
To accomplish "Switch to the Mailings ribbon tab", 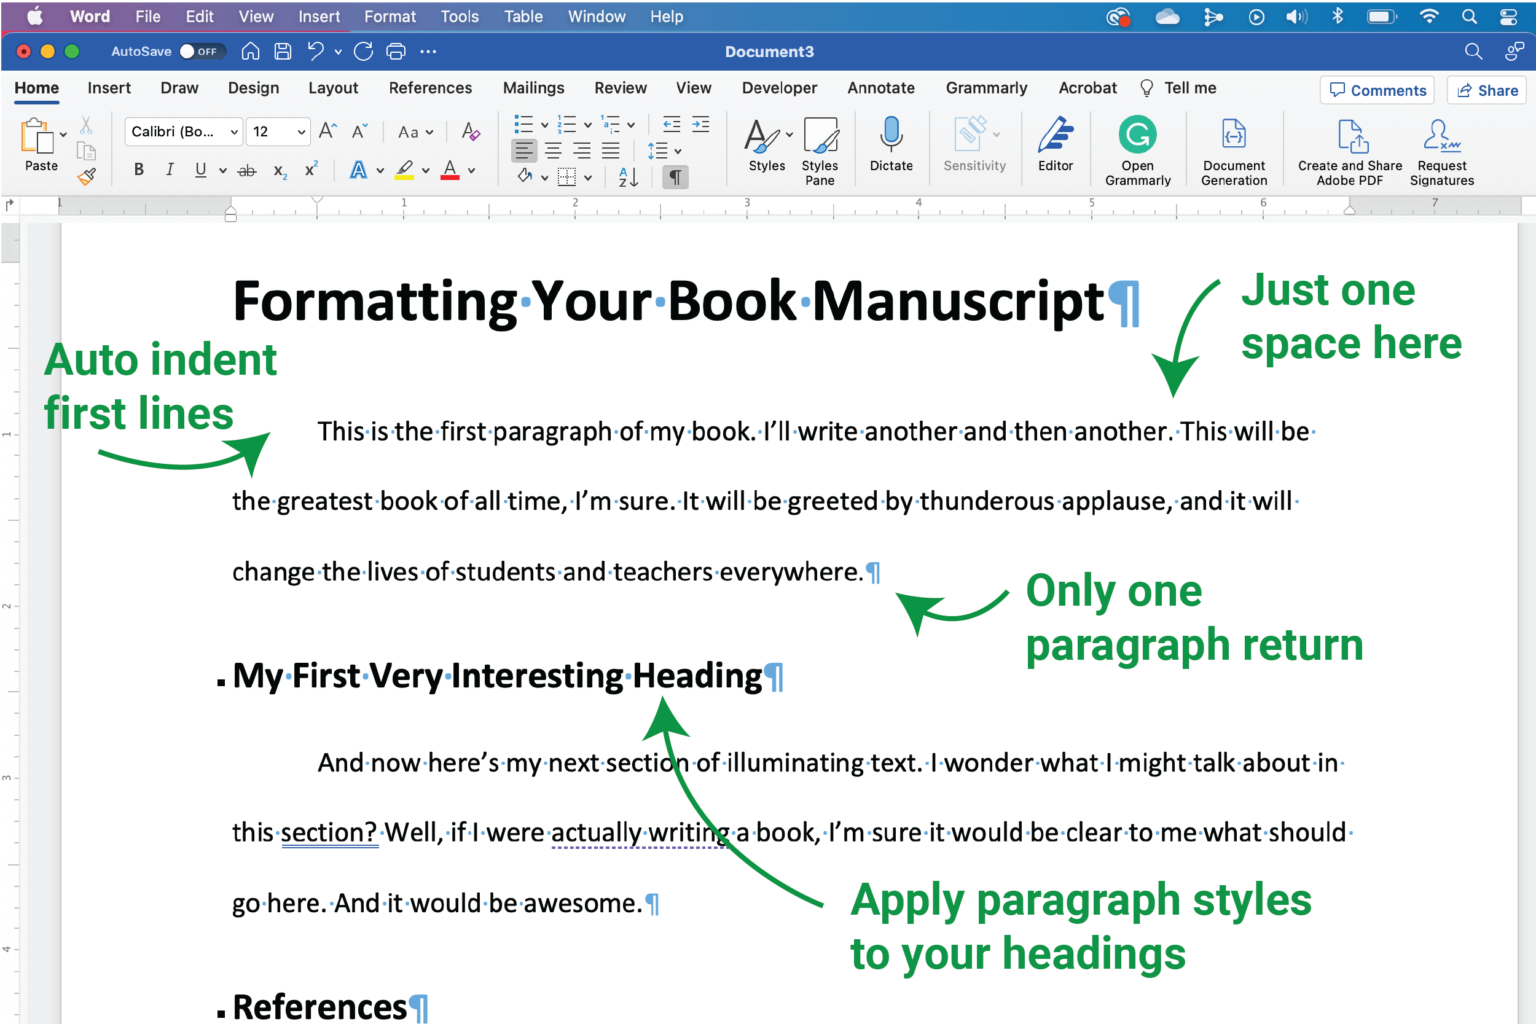I will tap(533, 88).
